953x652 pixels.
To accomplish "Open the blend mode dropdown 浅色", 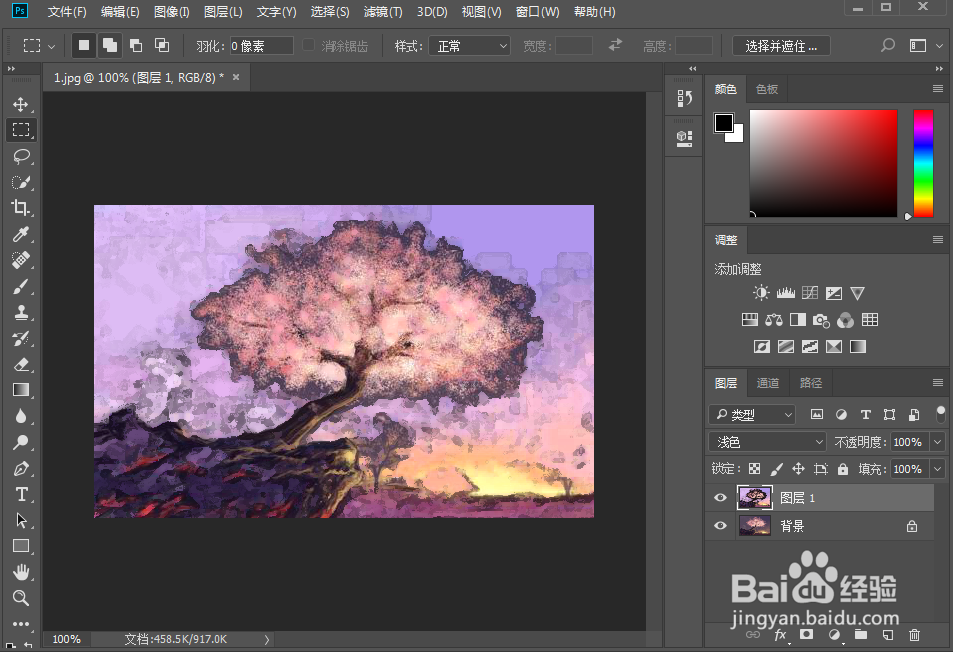I will click(x=768, y=442).
